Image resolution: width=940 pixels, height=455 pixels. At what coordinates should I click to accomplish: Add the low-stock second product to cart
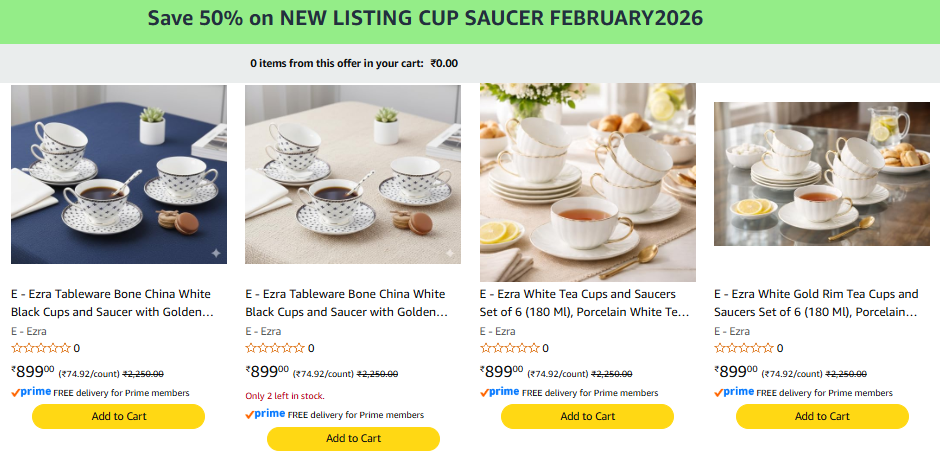tap(353, 438)
